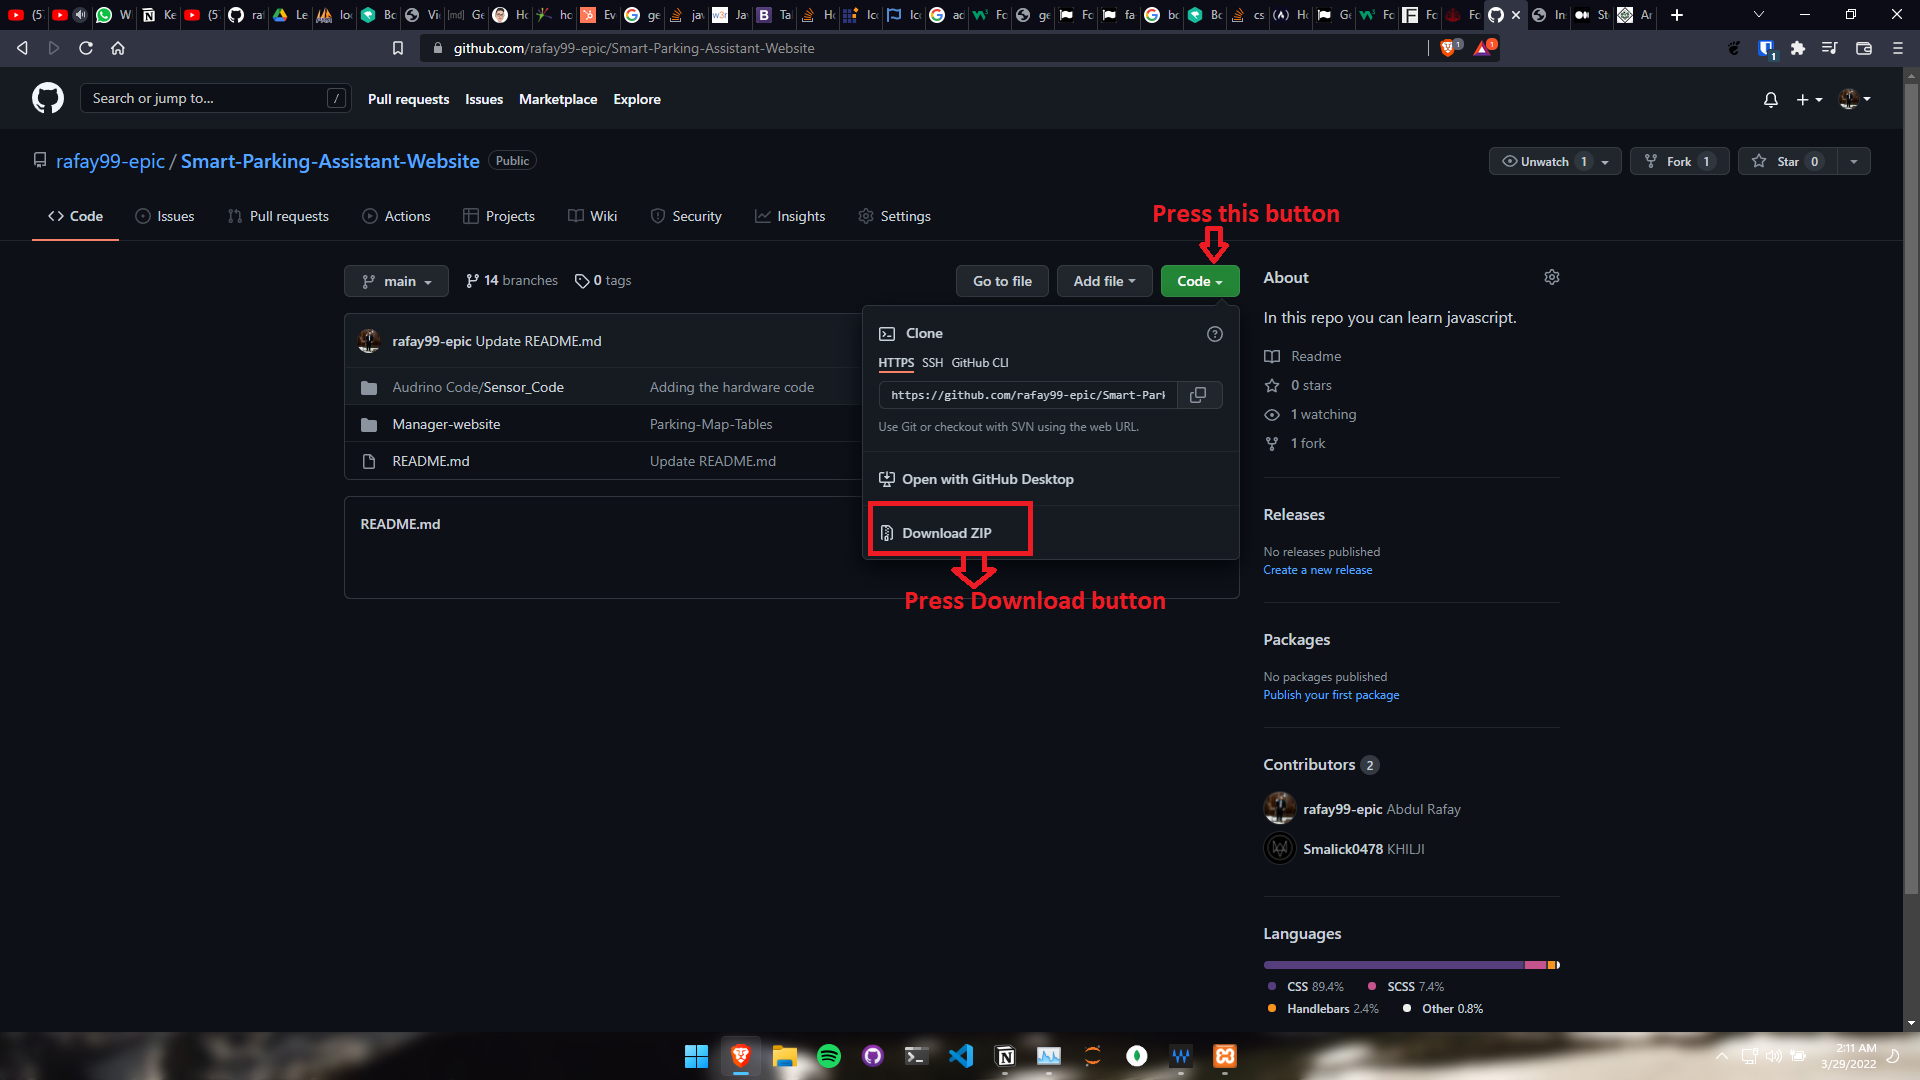The image size is (1920, 1080).
Task: Show the browser tab list chevron
Action: (x=1758, y=15)
